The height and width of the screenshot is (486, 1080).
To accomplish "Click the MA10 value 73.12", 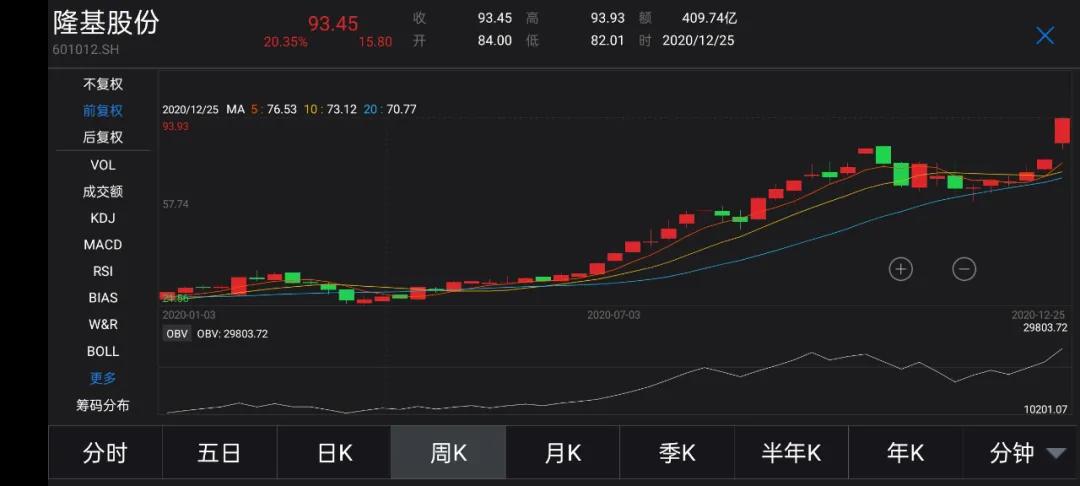I will 341,109.
